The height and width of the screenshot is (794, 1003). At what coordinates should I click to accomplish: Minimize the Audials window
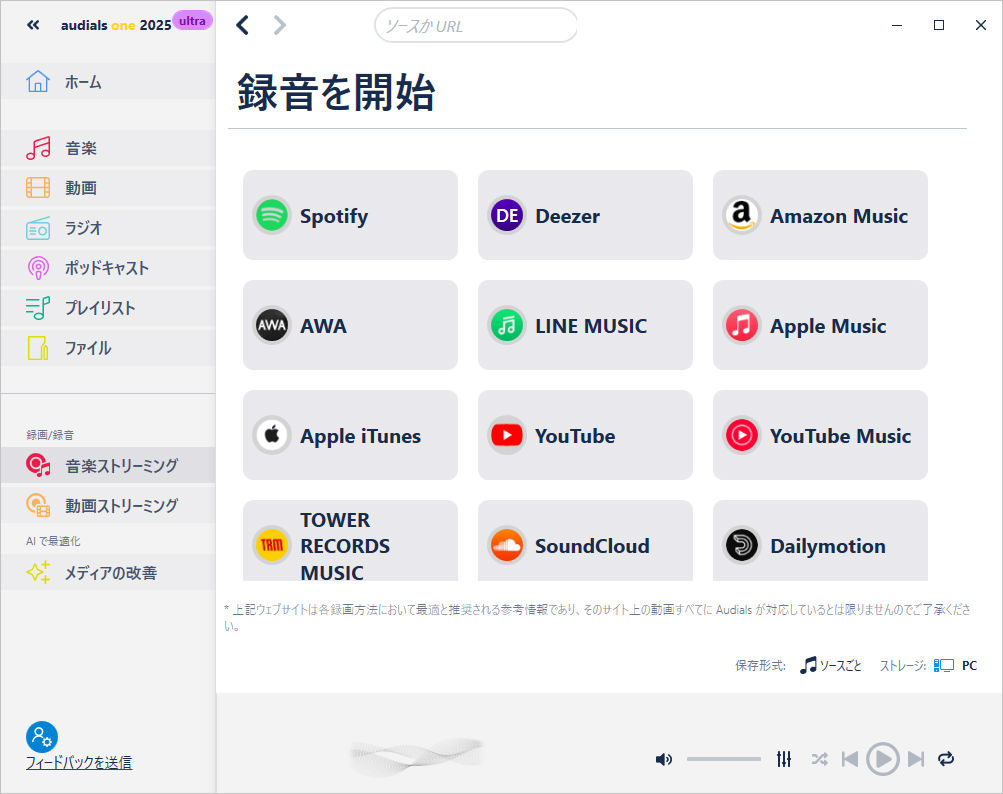[897, 25]
